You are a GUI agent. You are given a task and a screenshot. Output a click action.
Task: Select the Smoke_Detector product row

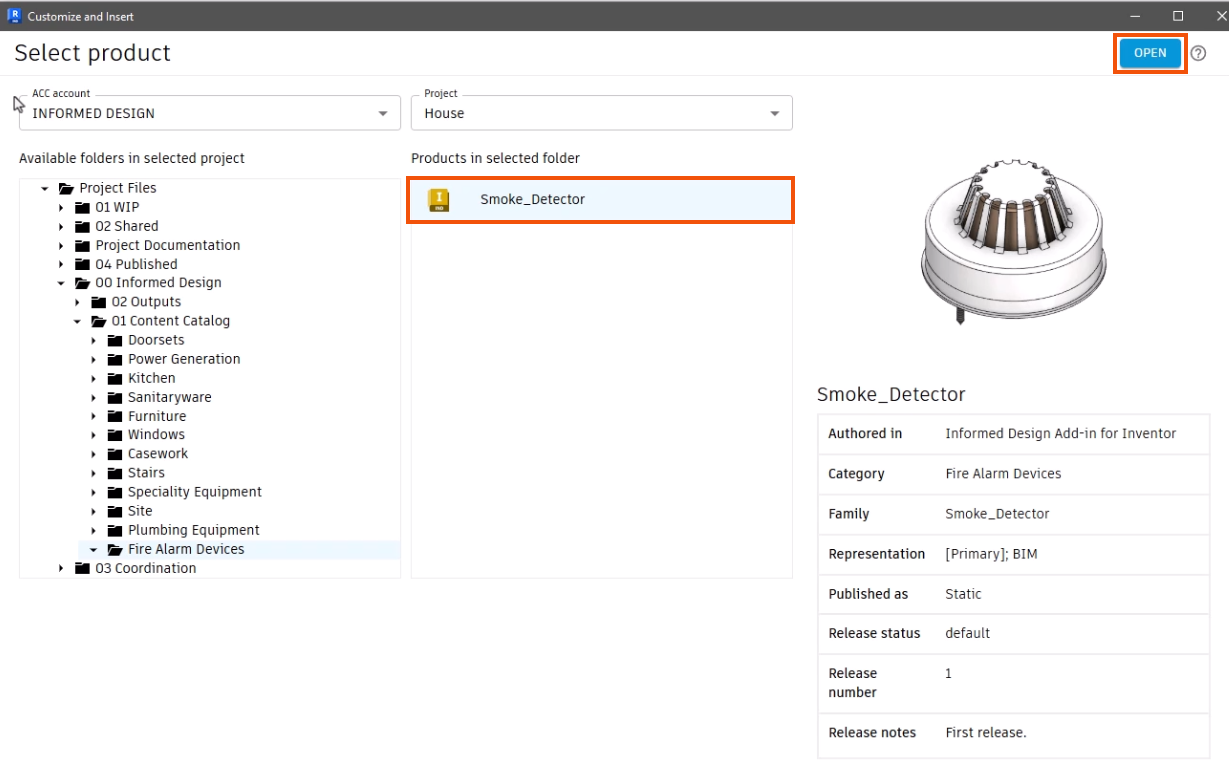(601, 200)
